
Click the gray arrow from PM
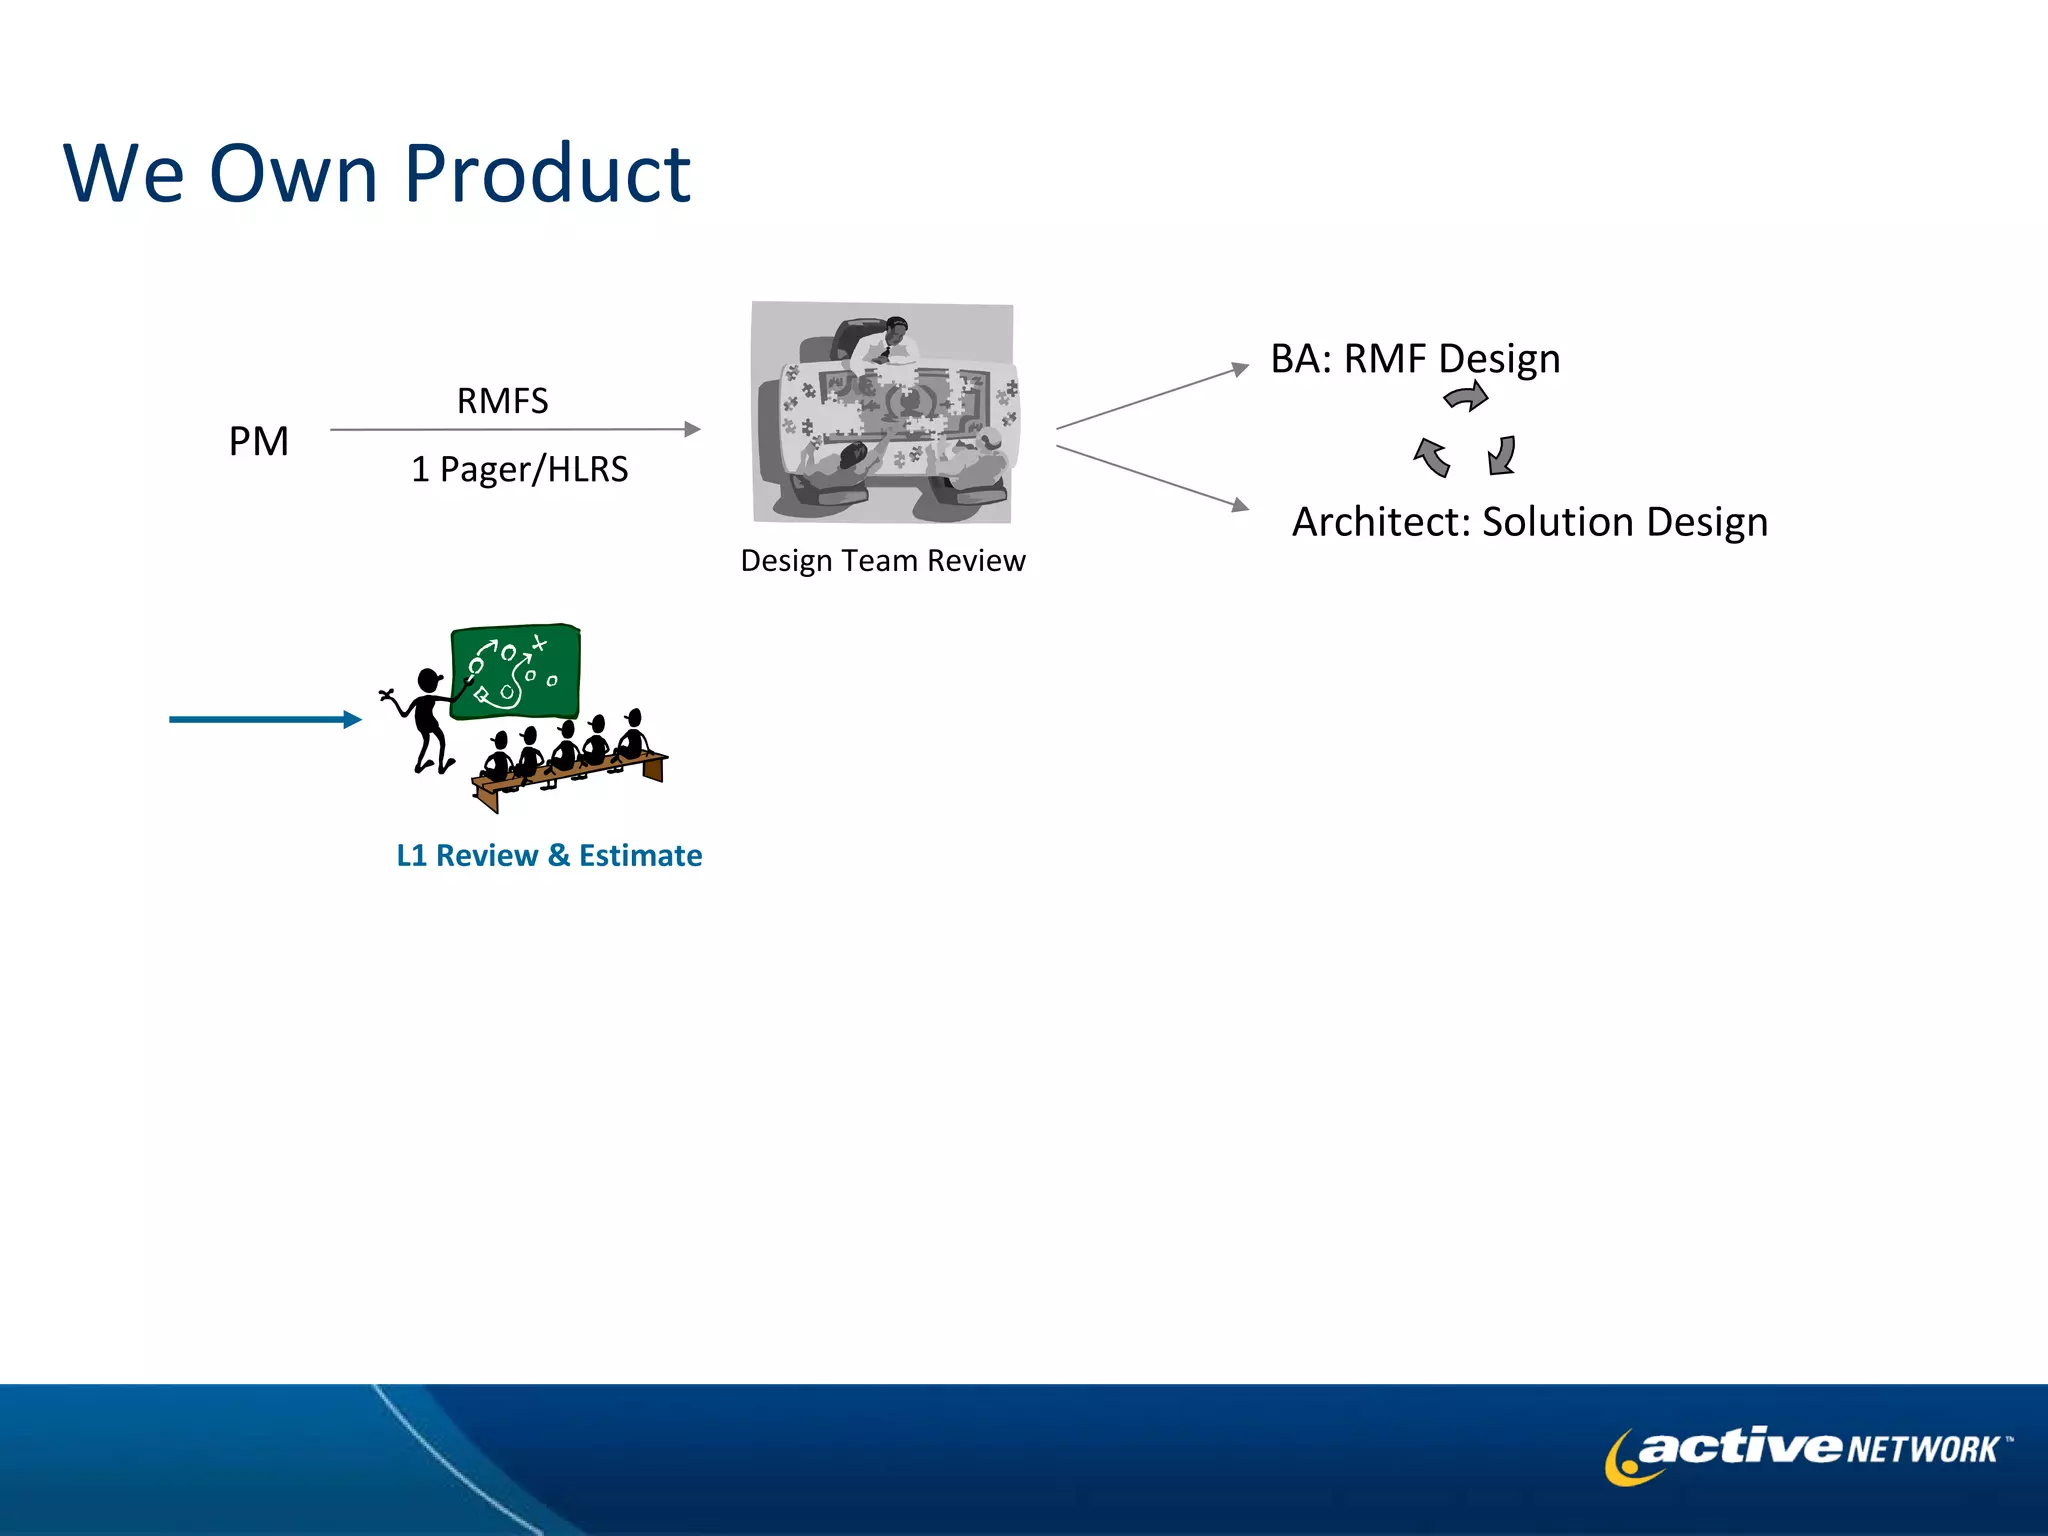click(x=514, y=430)
